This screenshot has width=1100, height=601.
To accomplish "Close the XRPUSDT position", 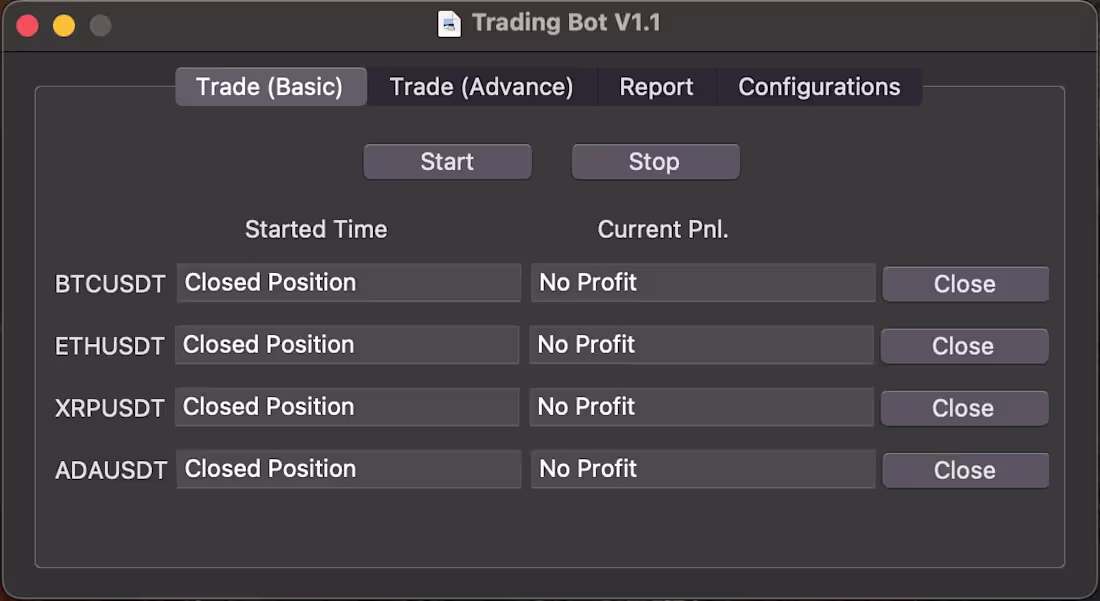I will [964, 408].
